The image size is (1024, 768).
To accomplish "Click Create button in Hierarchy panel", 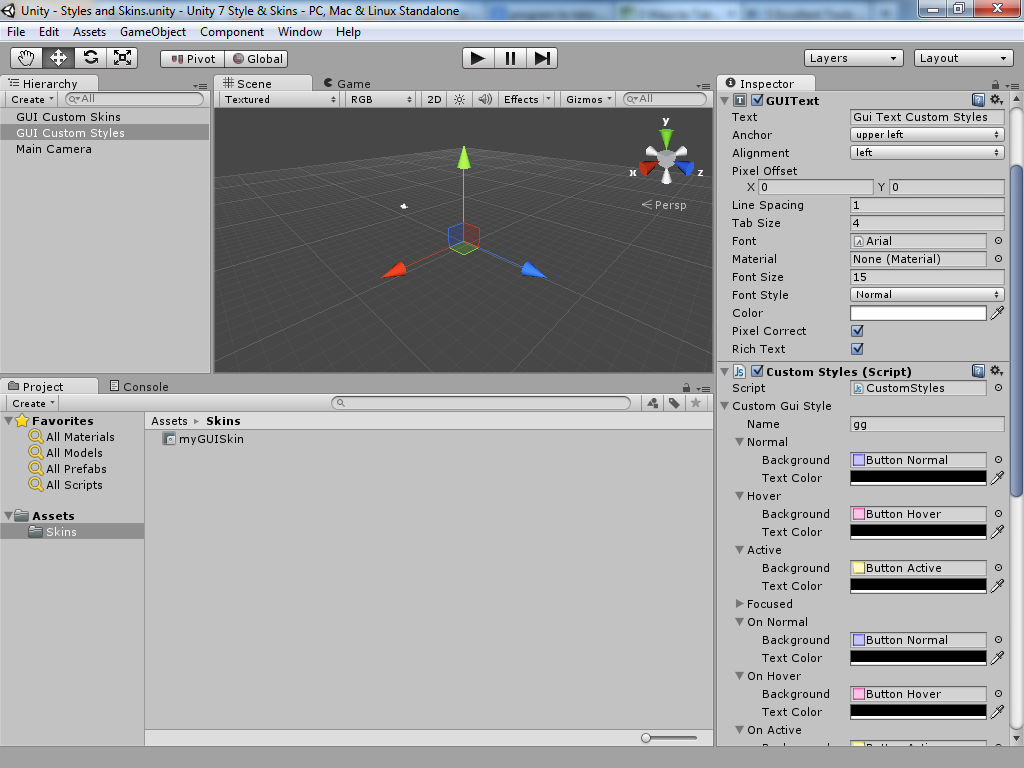I will tap(32, 99).
